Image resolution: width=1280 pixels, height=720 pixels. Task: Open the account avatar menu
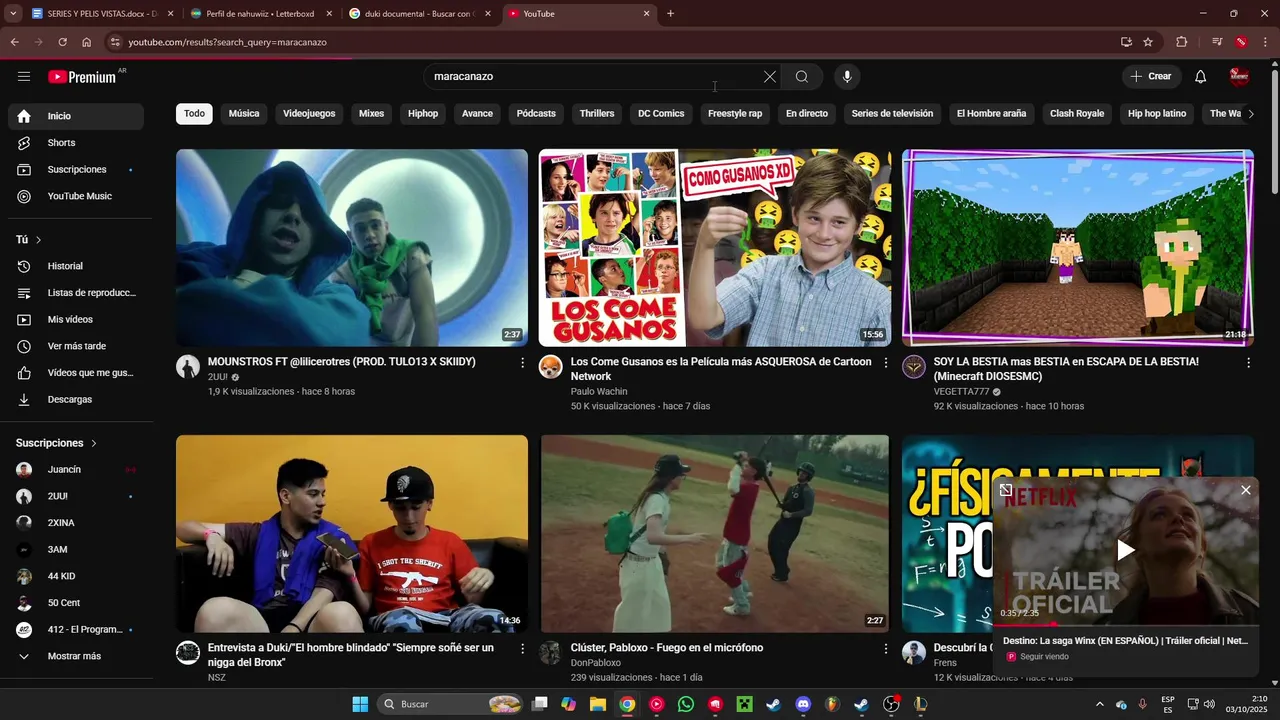[1239, 77]
